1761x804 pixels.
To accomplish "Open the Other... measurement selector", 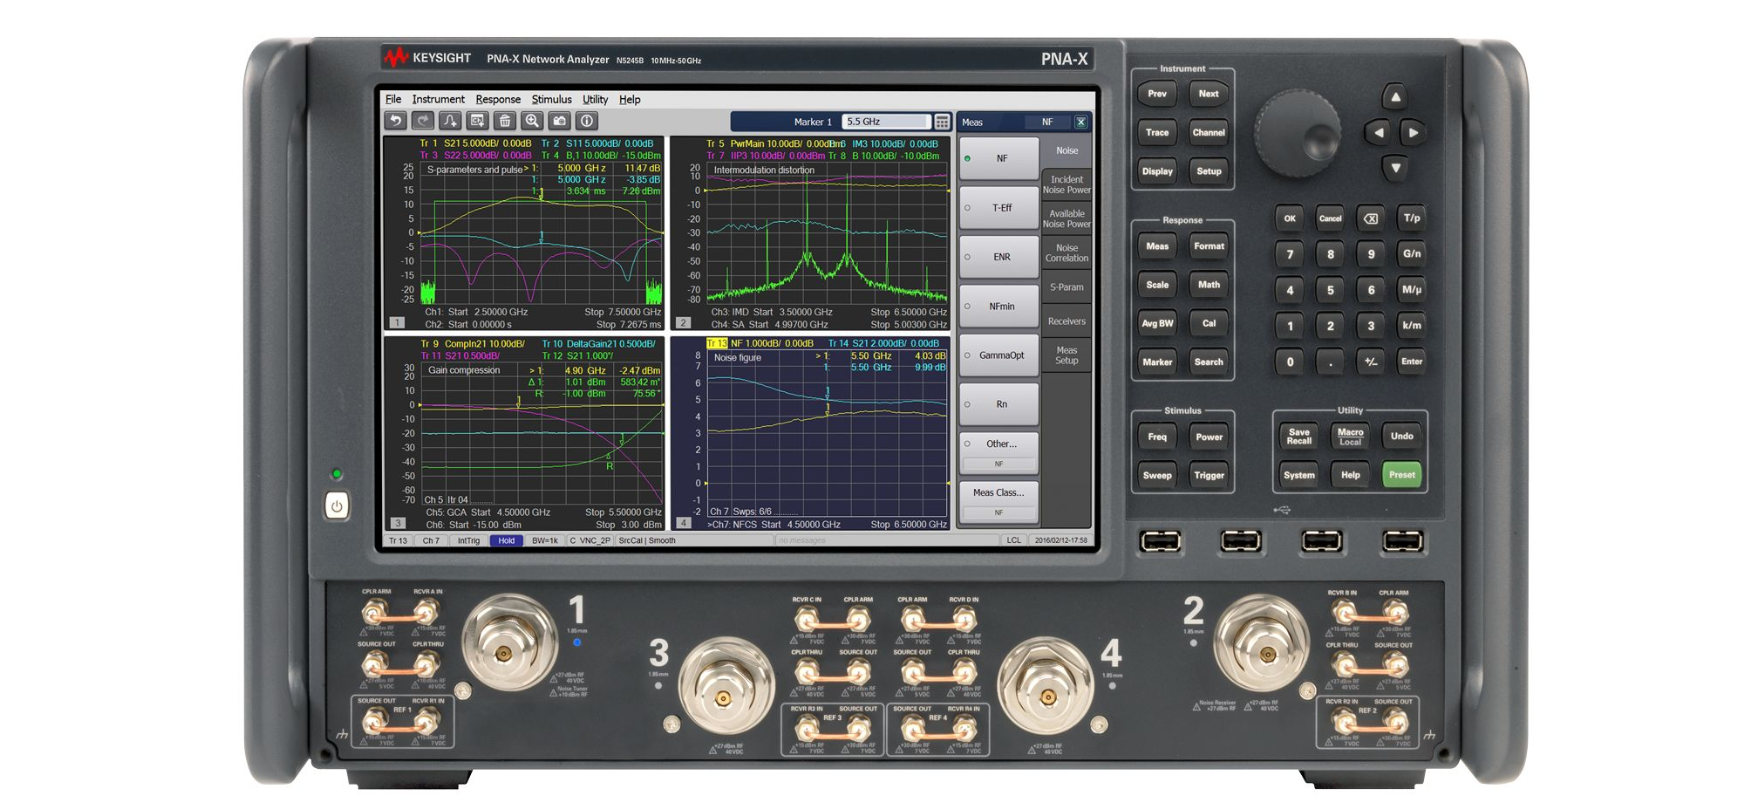I will (998, 444).
